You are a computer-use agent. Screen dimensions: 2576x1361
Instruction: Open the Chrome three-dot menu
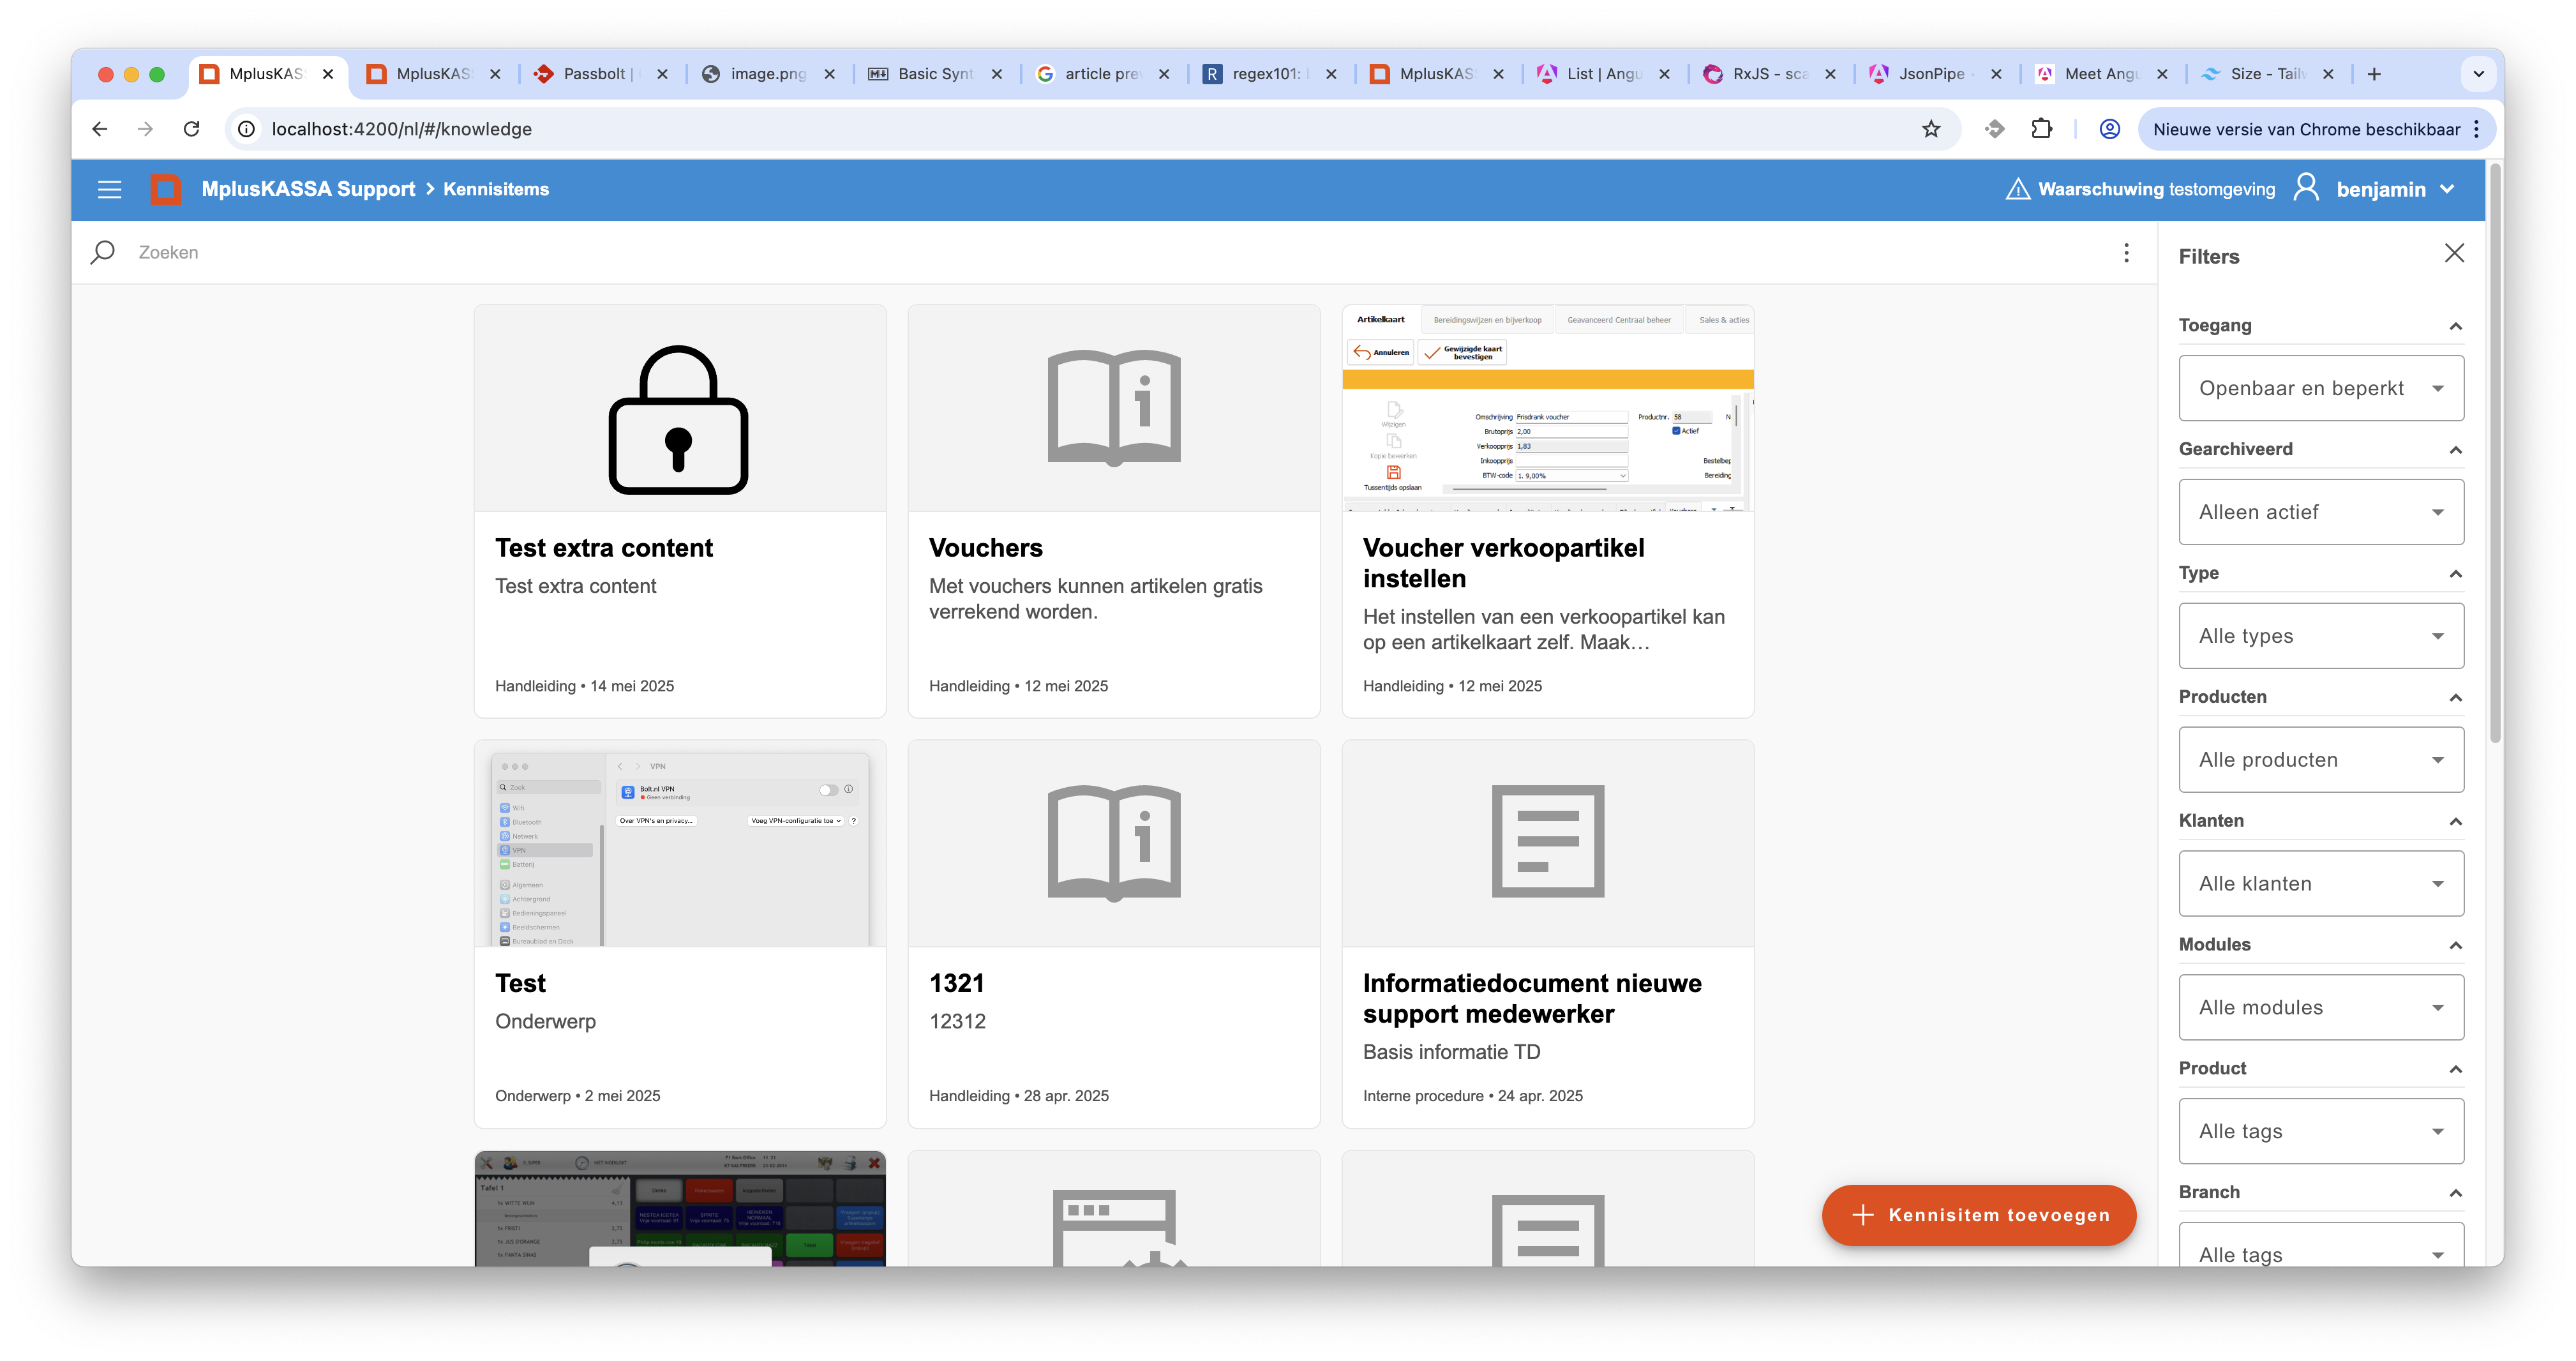pos(2476,129)
